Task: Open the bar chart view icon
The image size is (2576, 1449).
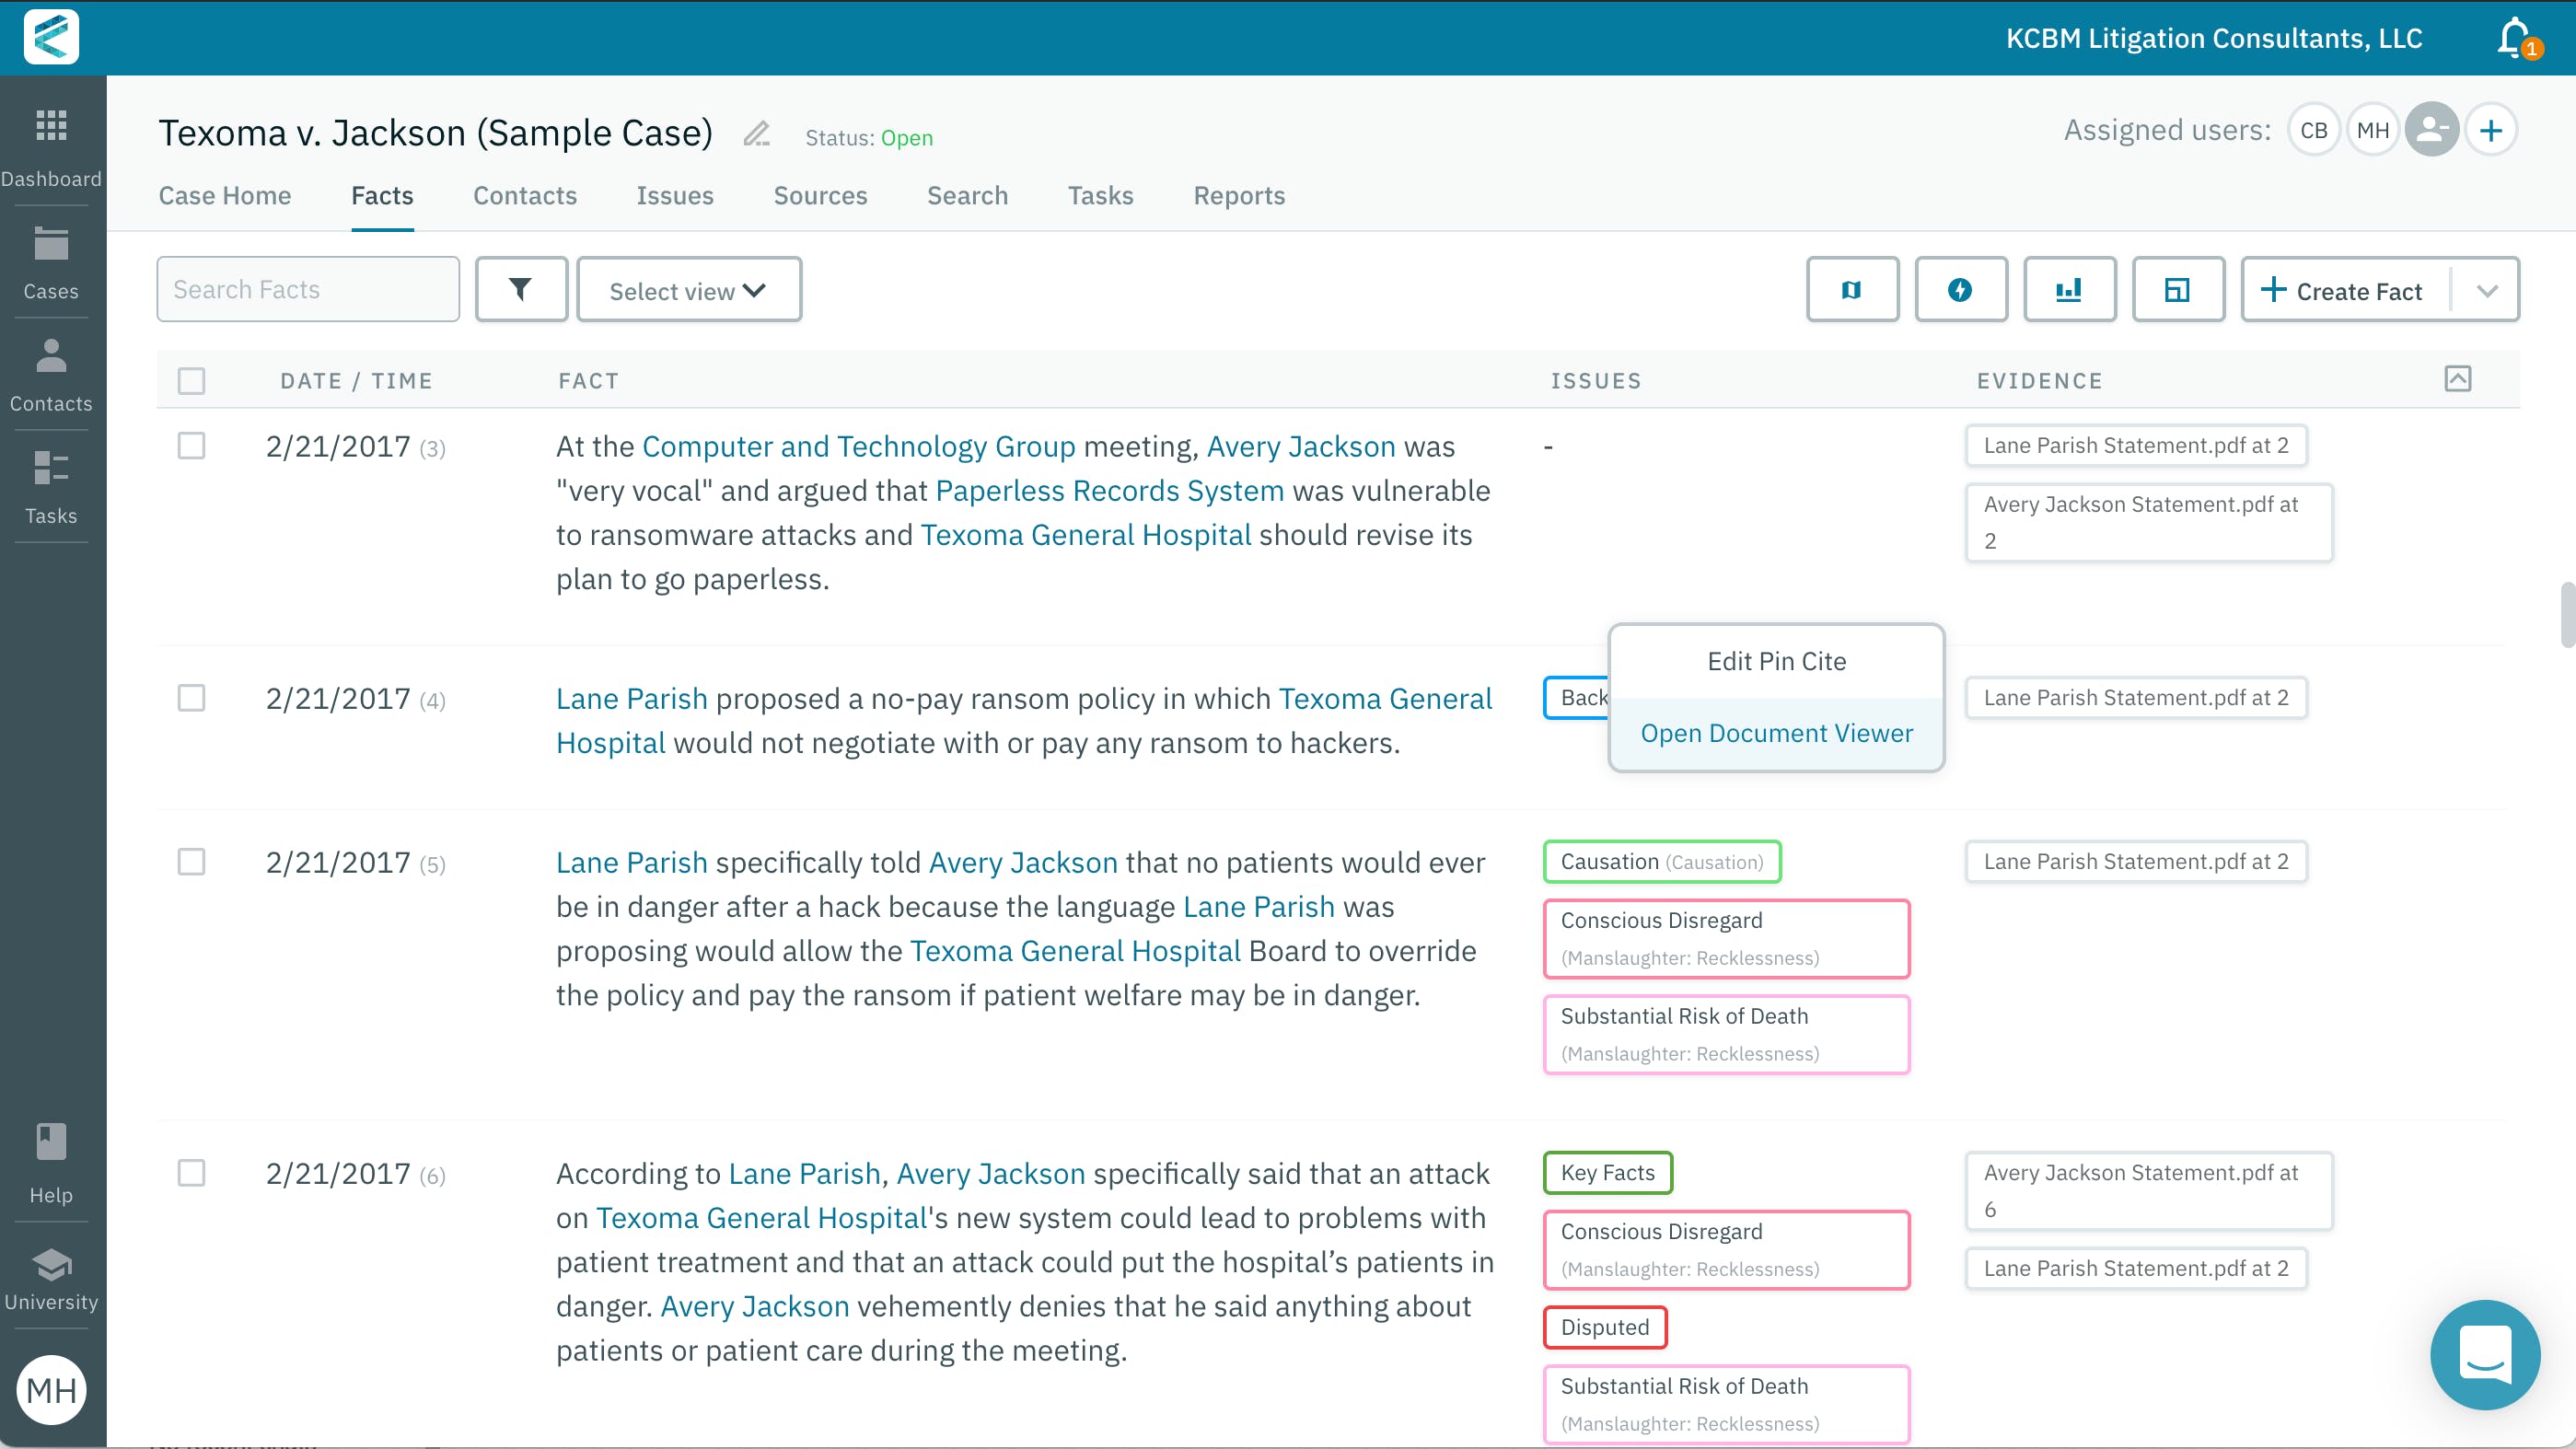Action: [2068, 290]
